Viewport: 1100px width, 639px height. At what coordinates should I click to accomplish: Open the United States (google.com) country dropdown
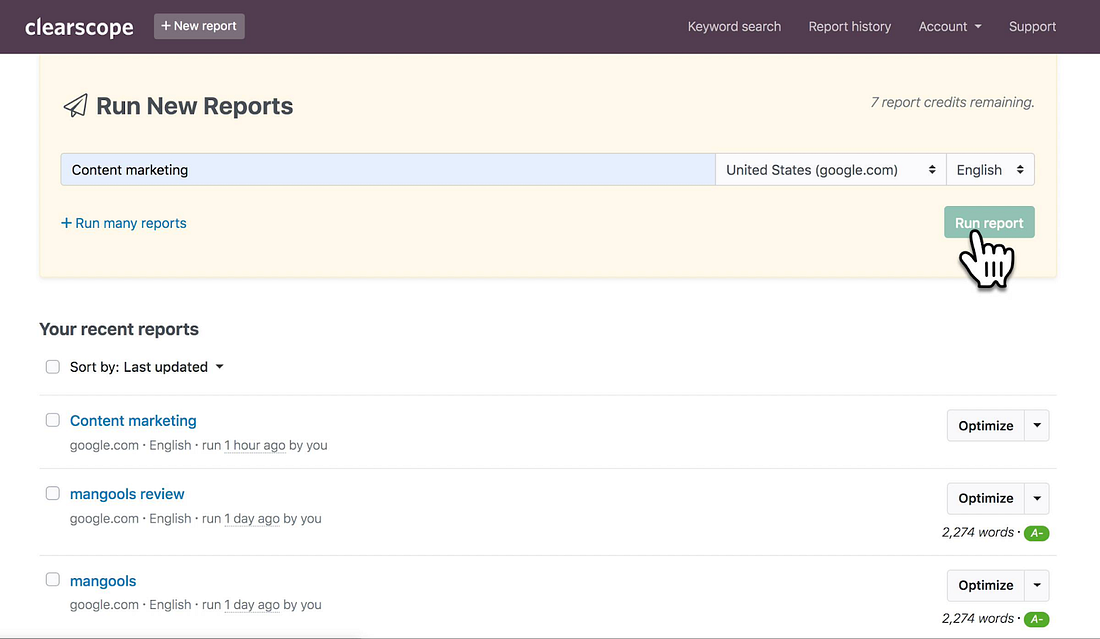[831, 170]
